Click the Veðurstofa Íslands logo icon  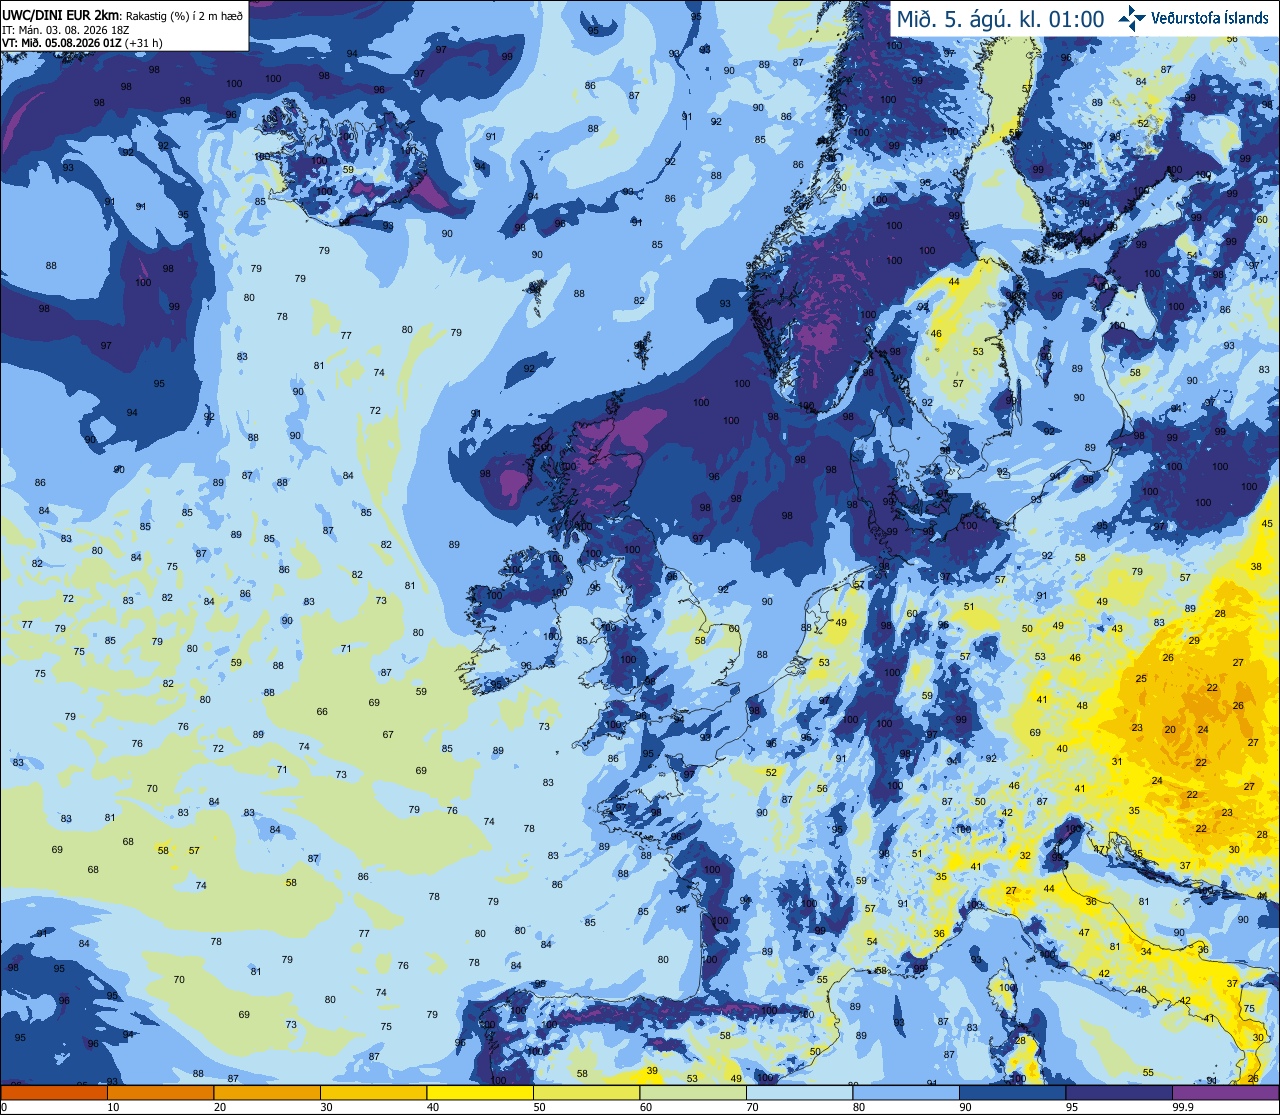click(1132, 17)
